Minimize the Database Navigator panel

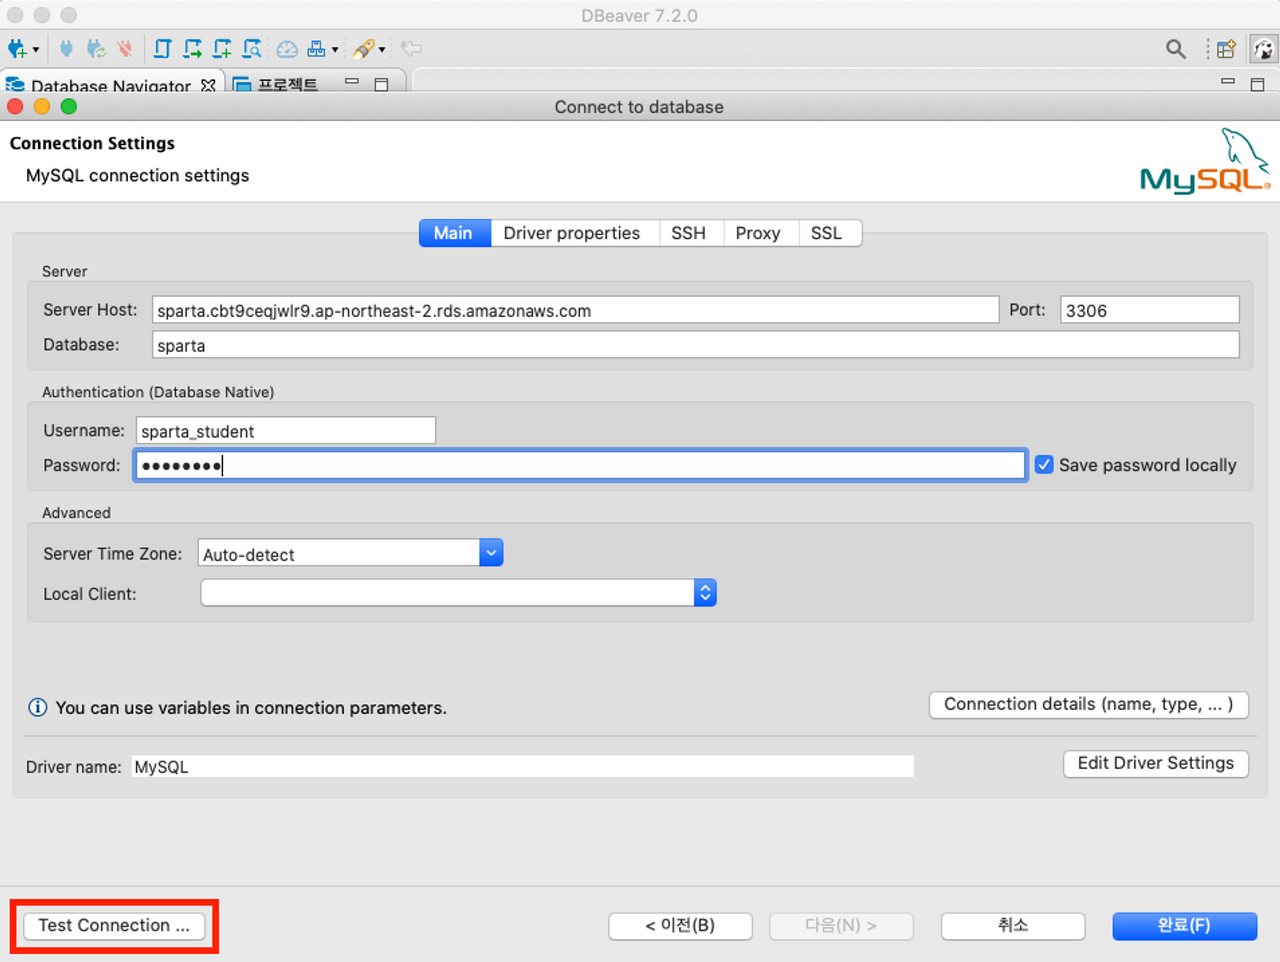[x=352, y=82]
